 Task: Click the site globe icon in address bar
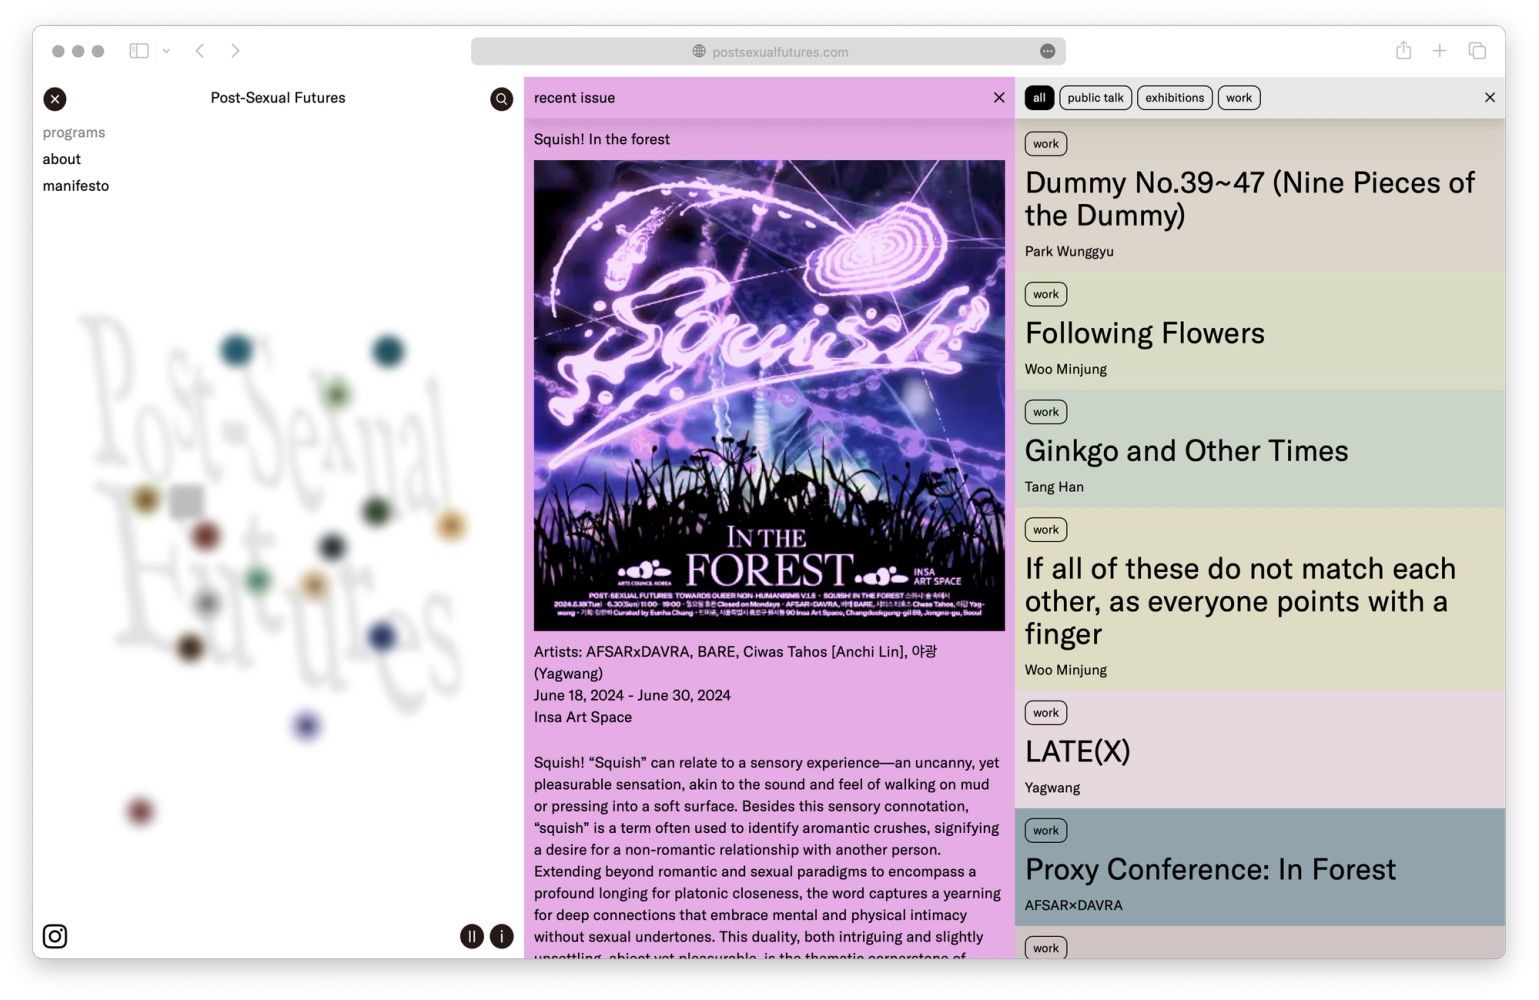[699, 52]
